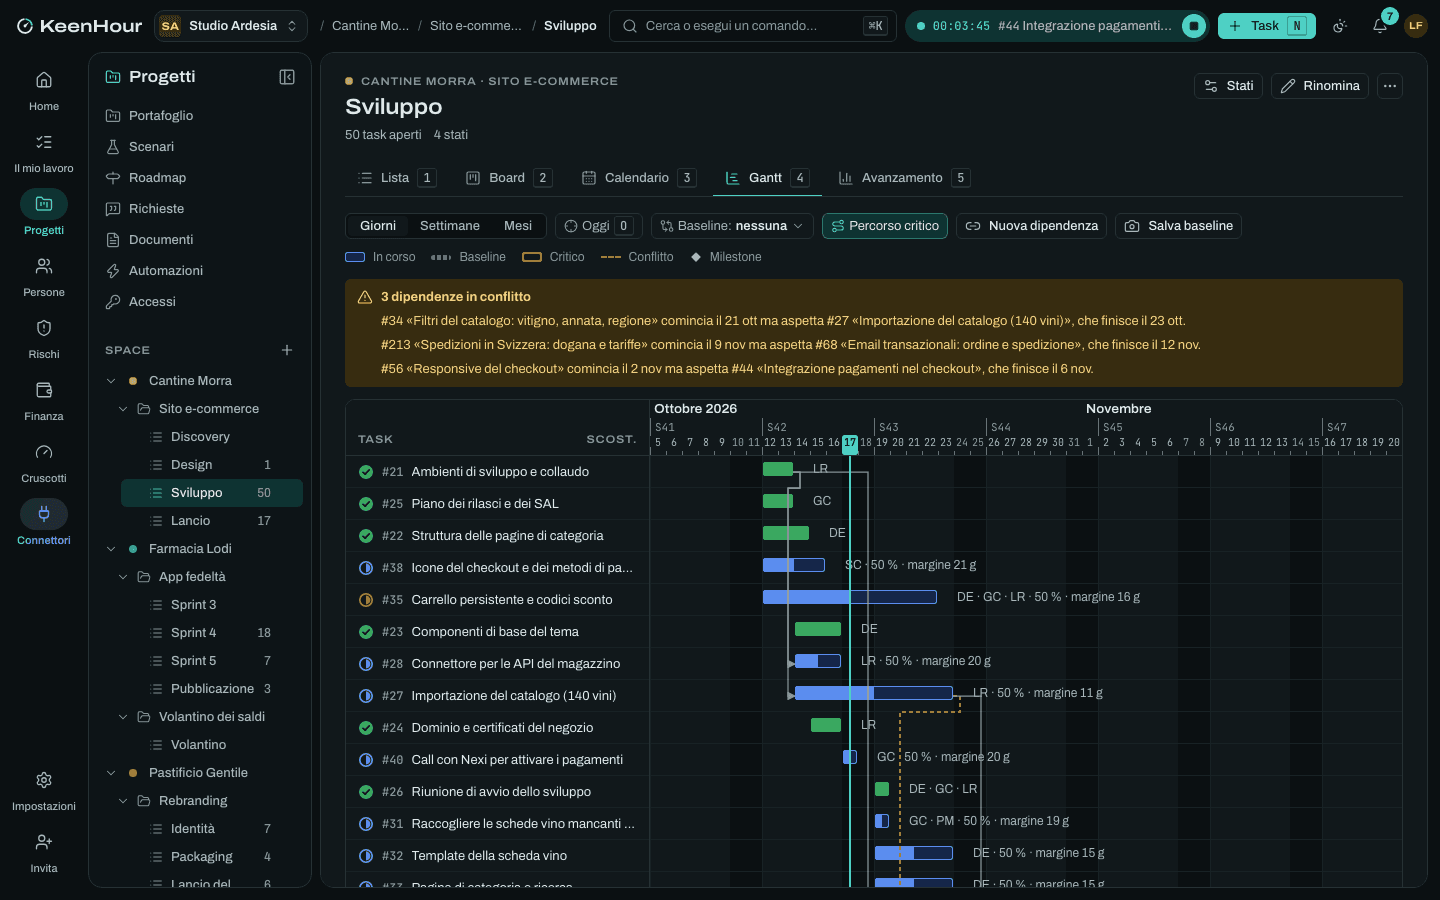Viewport: 1440px width, 900px height.
Task: Open the Connettori plug icon
Action: click(x=44, y=514)
